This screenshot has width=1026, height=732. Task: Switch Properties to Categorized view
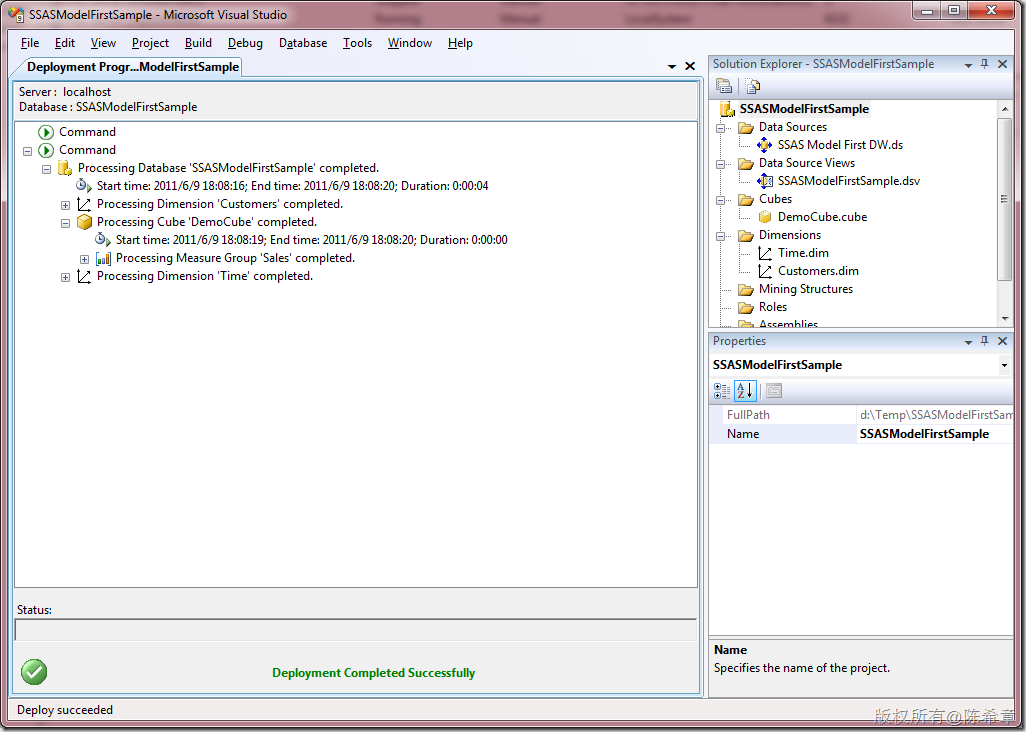(722, 391)
